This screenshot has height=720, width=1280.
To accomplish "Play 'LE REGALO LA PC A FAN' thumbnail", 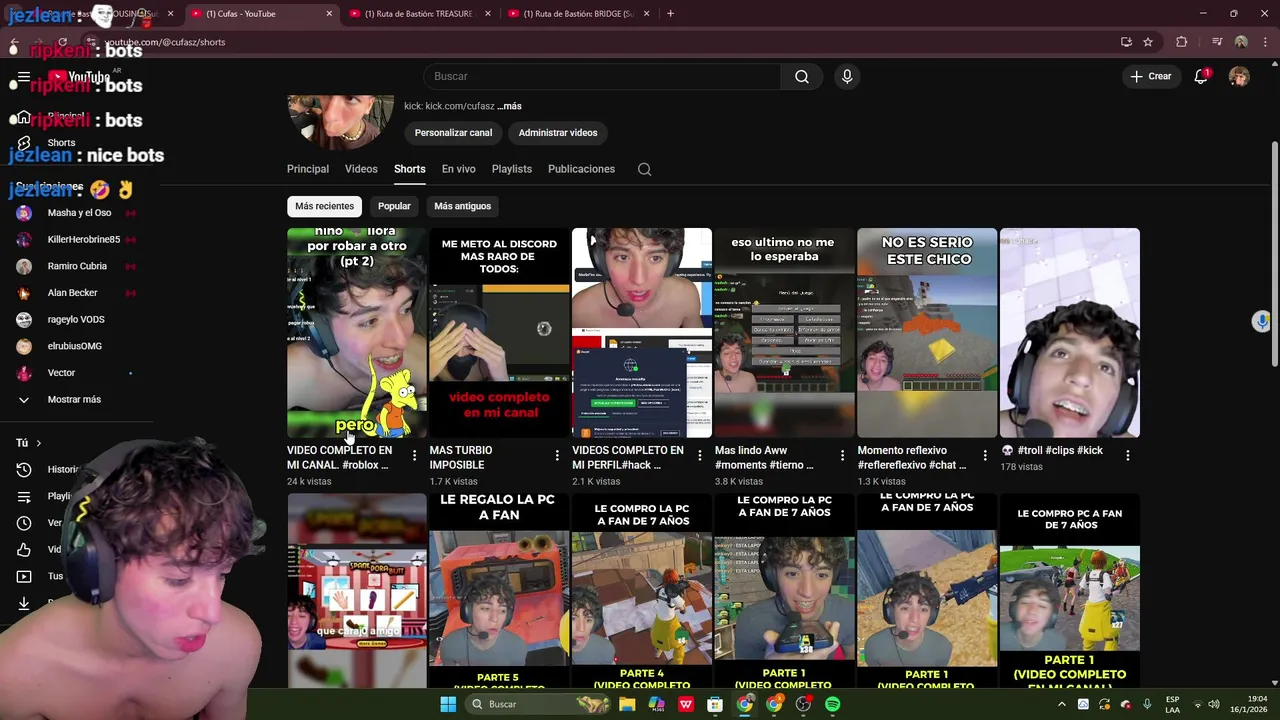I will coord(499,590).
